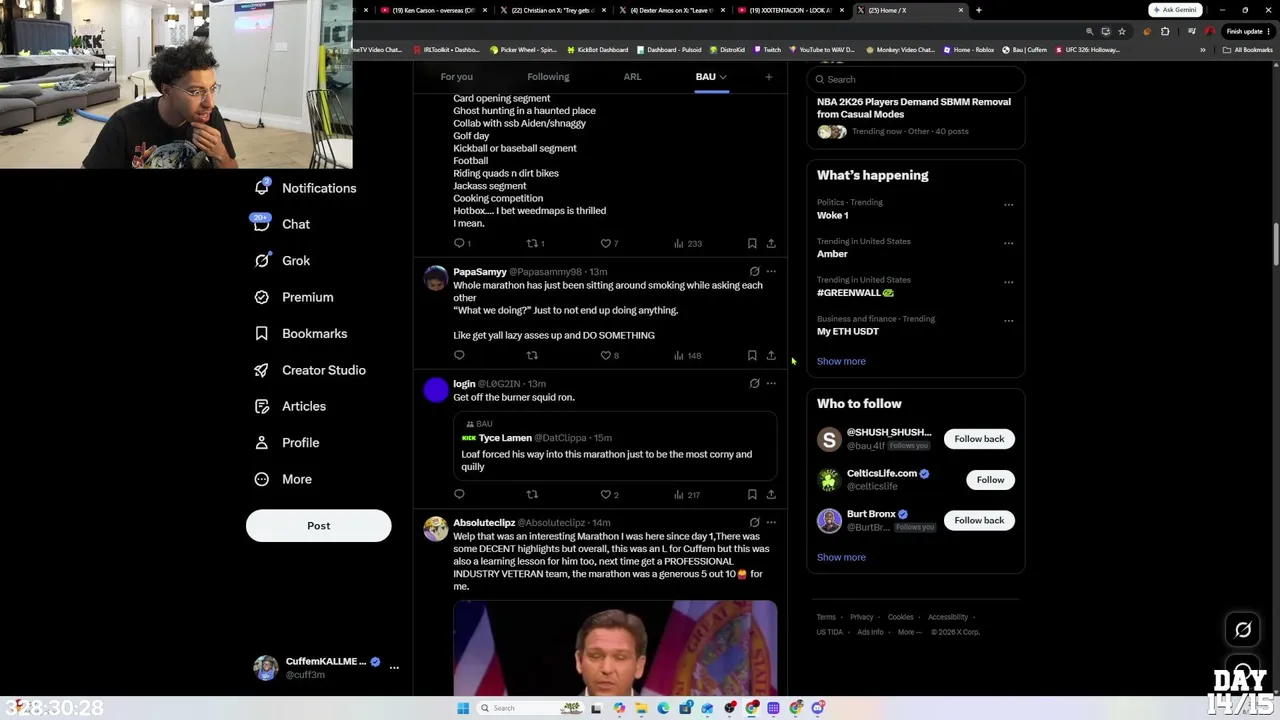Open Bookmarks in the sidebar
This screenshot has height=720, width=1280.
(x=301, y=333)
